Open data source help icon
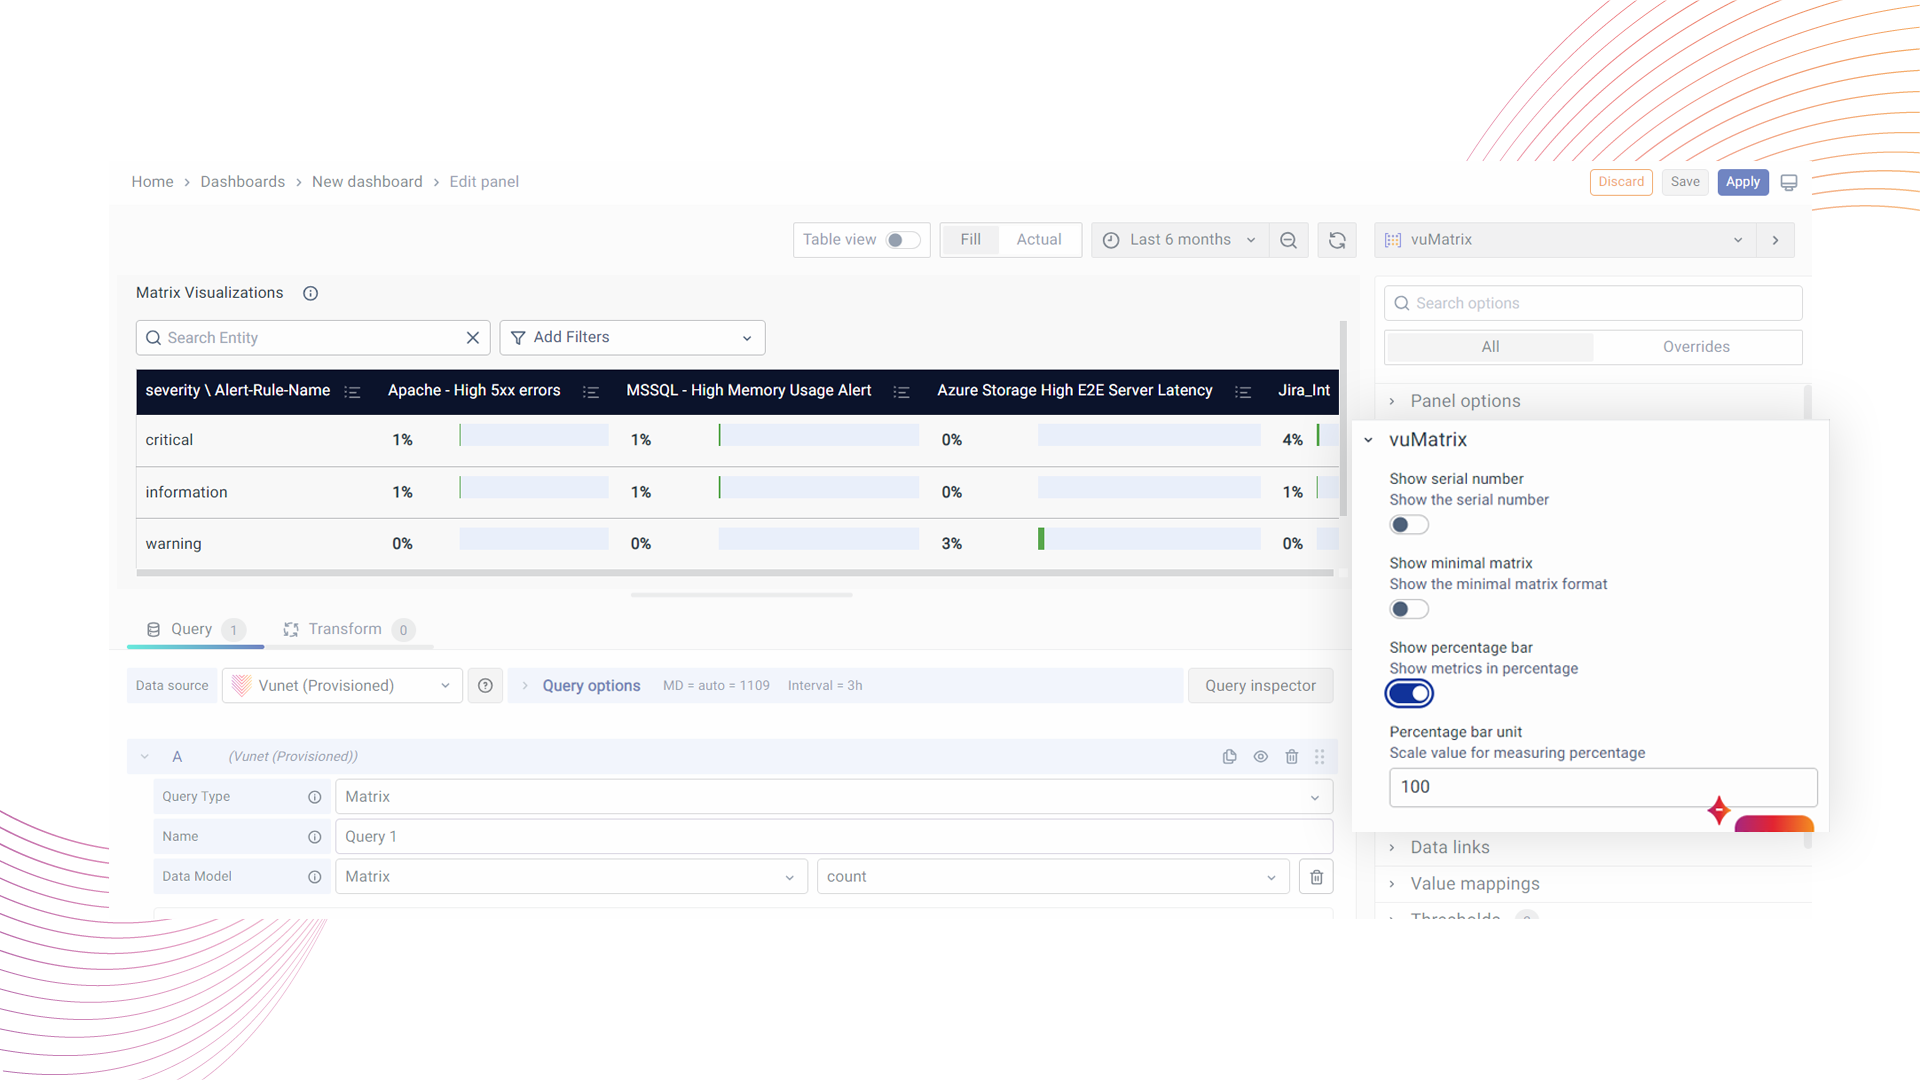 [x=485, y=686]
